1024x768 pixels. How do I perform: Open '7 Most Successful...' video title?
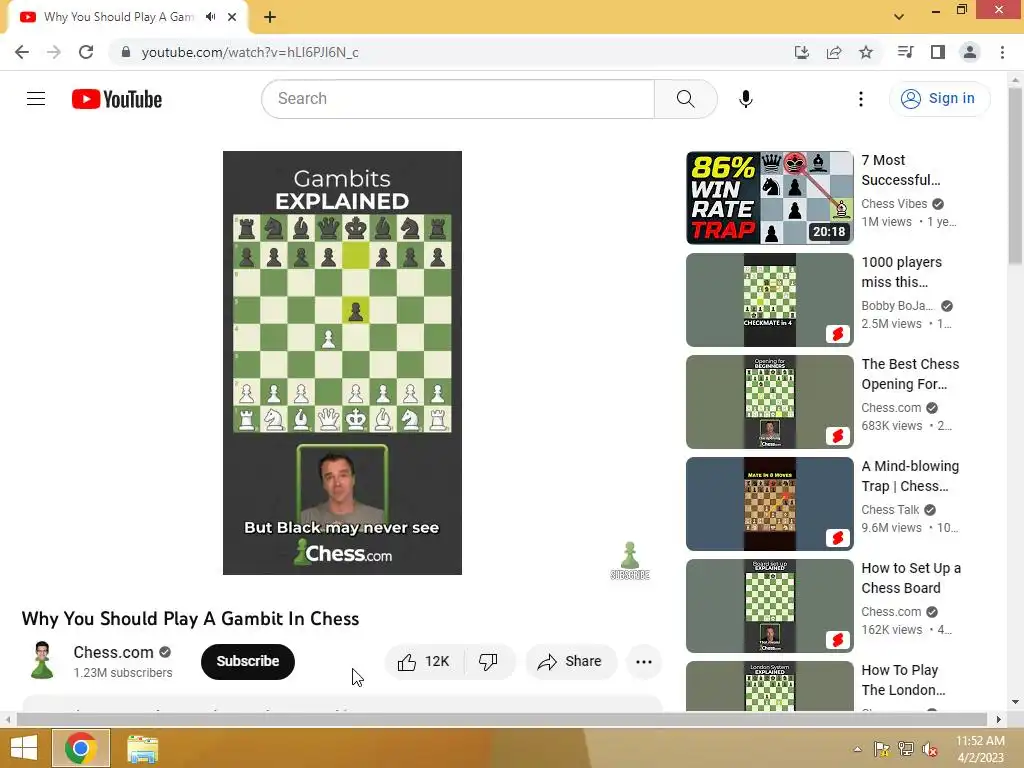tap(901, 170)
